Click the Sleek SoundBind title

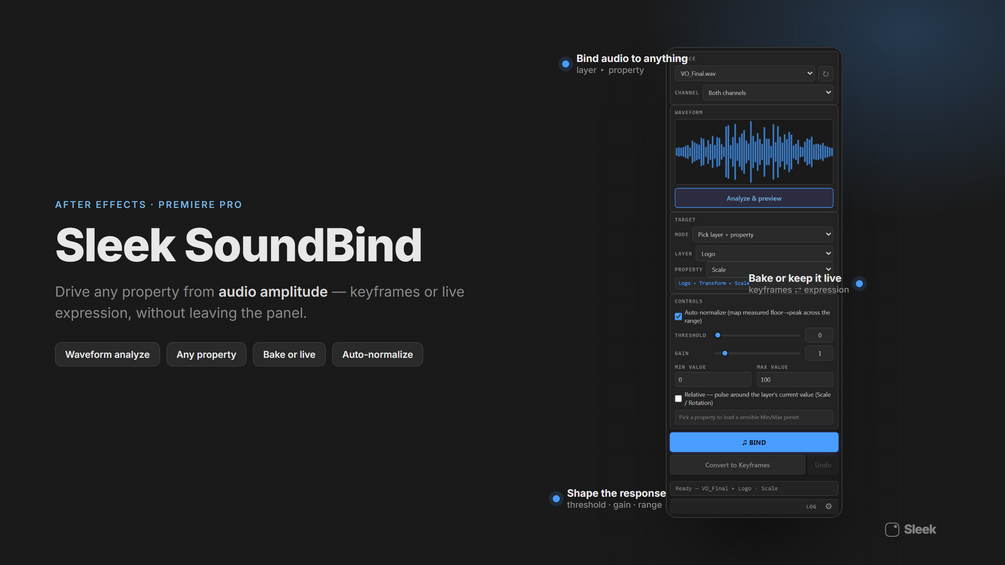click(x=238, y=245)
